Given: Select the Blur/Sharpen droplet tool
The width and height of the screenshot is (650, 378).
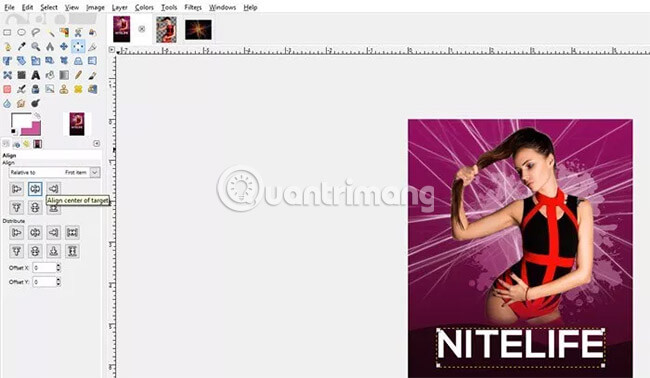Looking at the screenshot, I should [7, 103].
